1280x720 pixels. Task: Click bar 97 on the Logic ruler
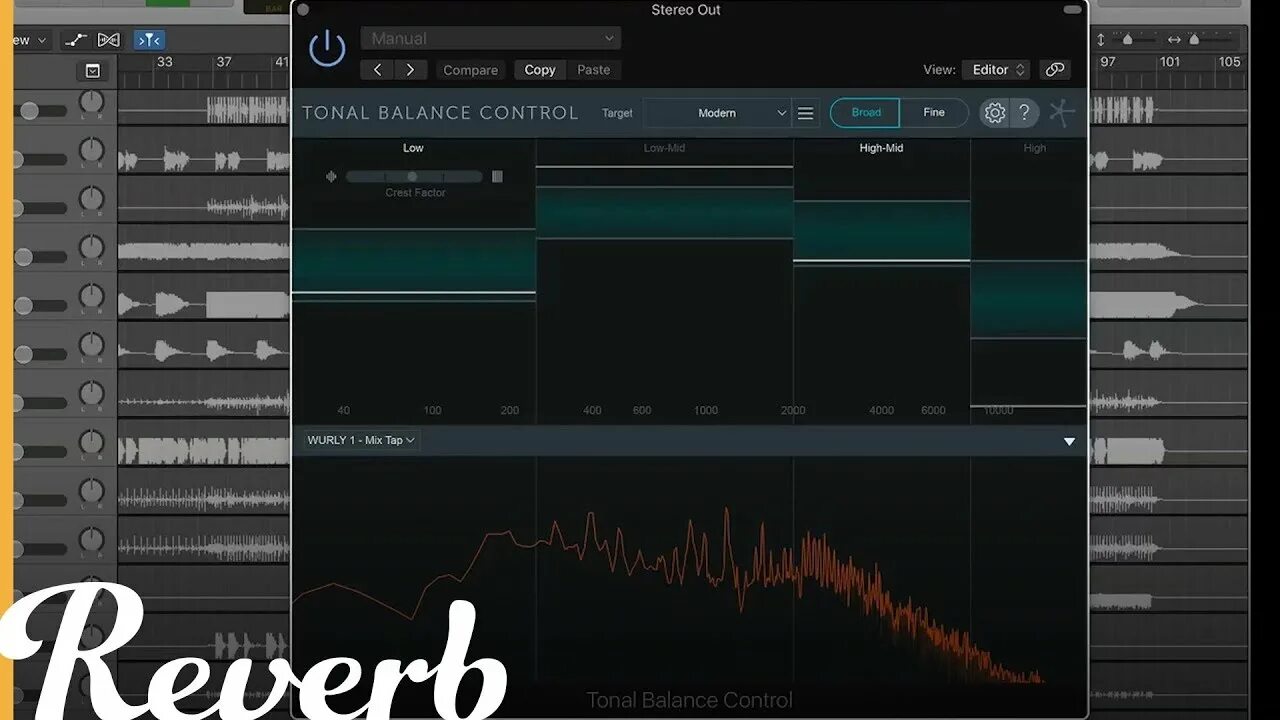click(x=1108, y=62)
